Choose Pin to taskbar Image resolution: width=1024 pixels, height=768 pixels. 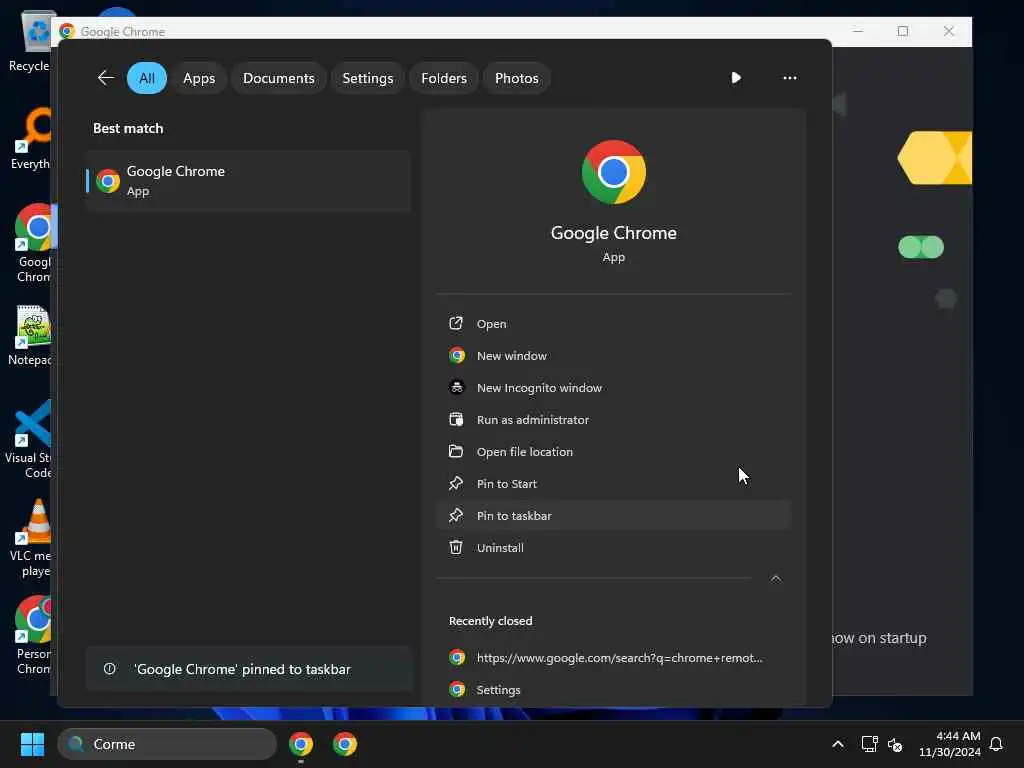click(x=613, y=516)
